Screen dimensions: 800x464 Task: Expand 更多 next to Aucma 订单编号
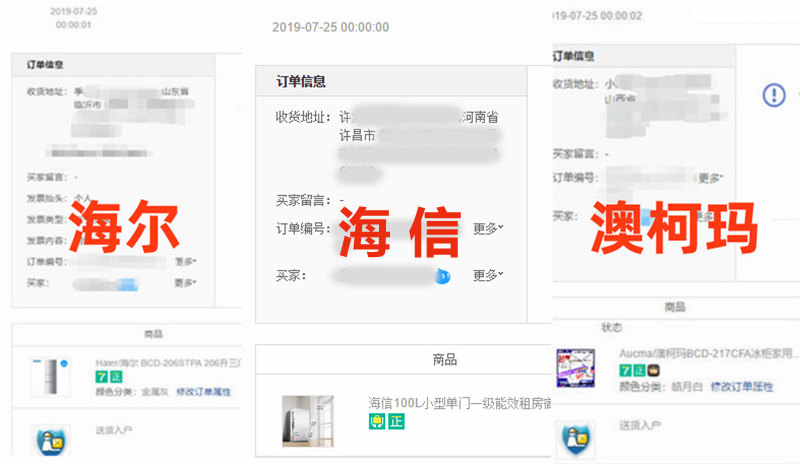tap(710, 178)
